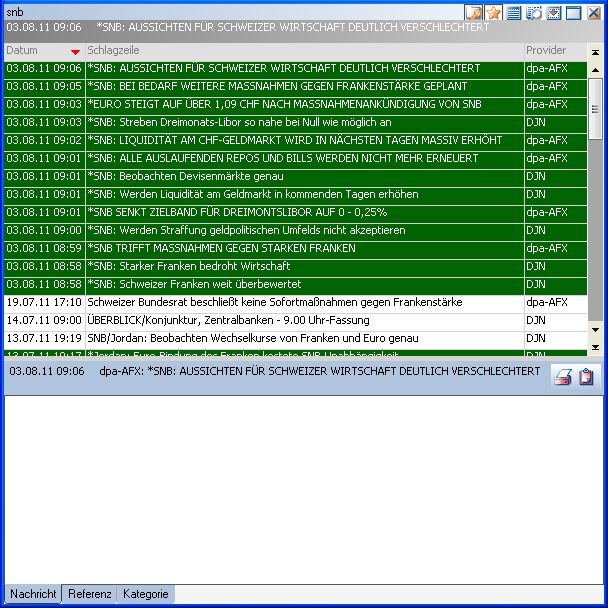Viewport: 608px width, 608px height.
Task: Click the orange star favorites icon
Action: pyautogui.click(x=493, y=13)
